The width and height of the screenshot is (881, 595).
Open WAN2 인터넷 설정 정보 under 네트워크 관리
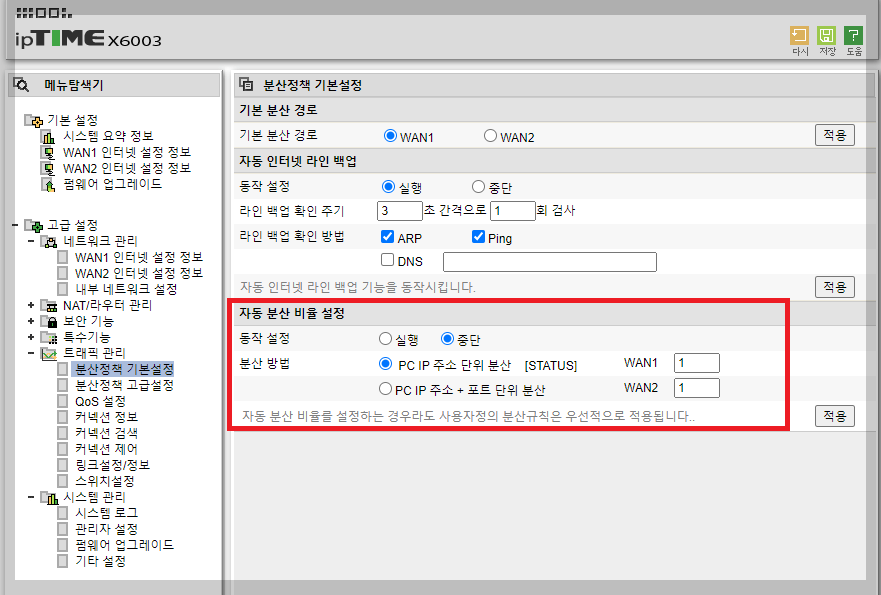pos(139,274)
